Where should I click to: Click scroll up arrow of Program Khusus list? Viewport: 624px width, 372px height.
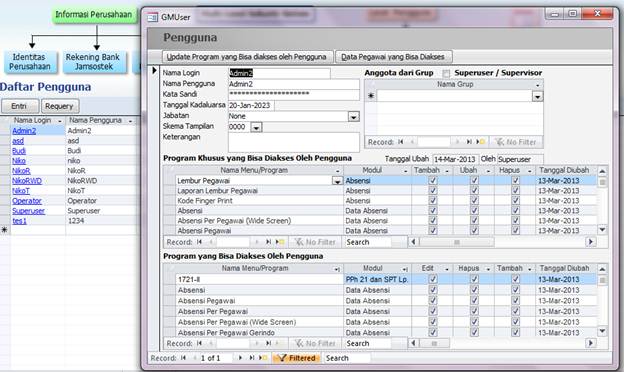tap(602, 171)
